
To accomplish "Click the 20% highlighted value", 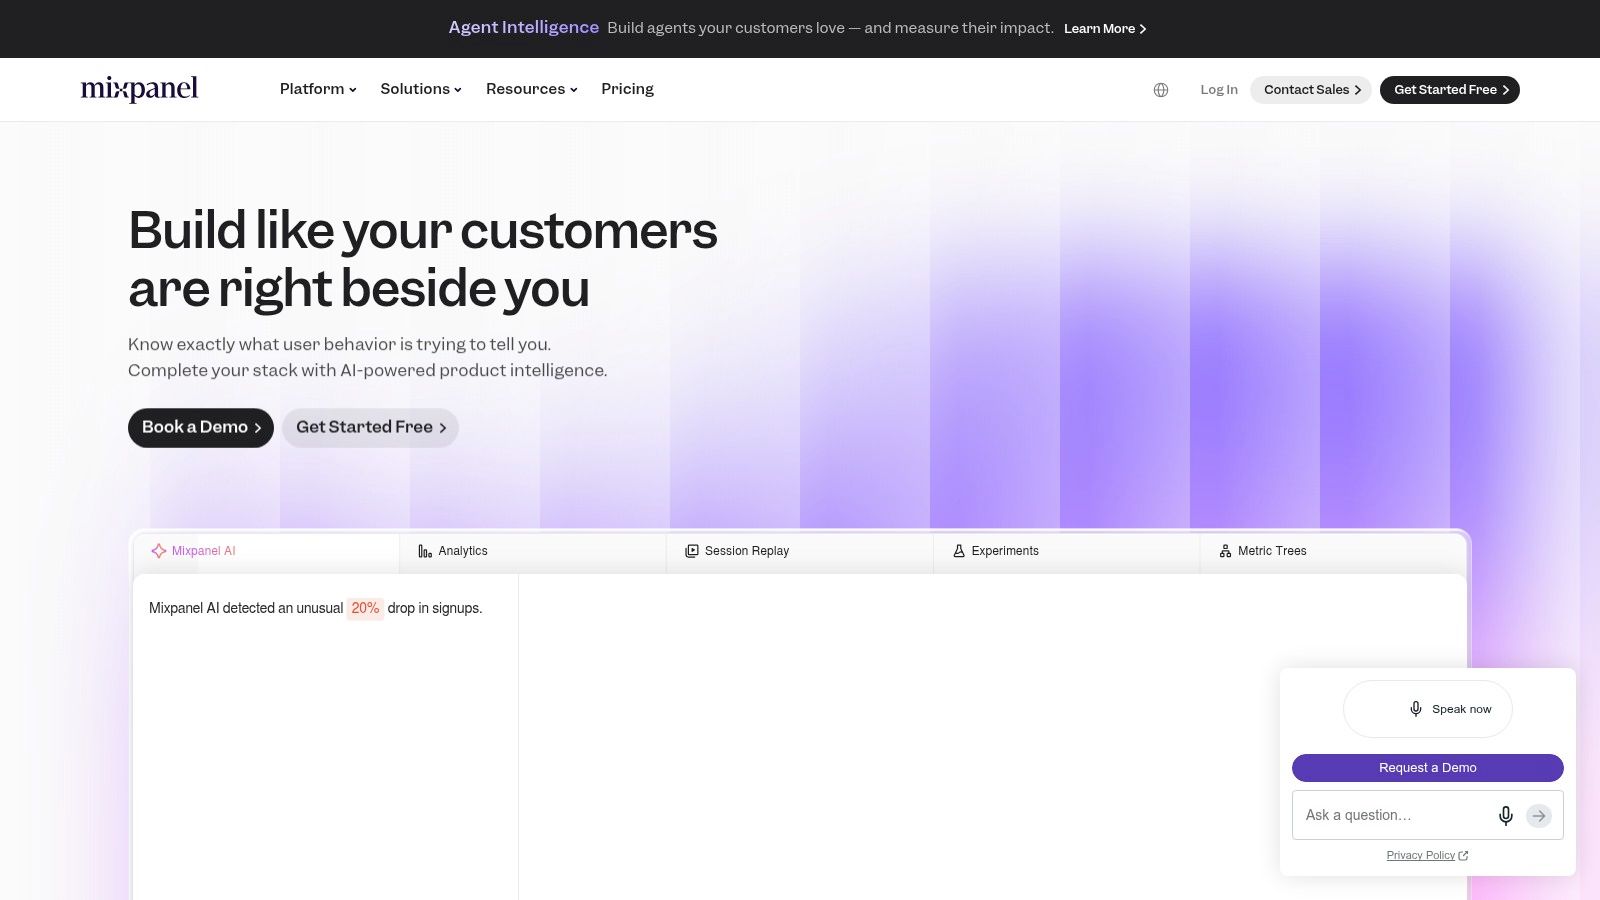I will 365,608.
